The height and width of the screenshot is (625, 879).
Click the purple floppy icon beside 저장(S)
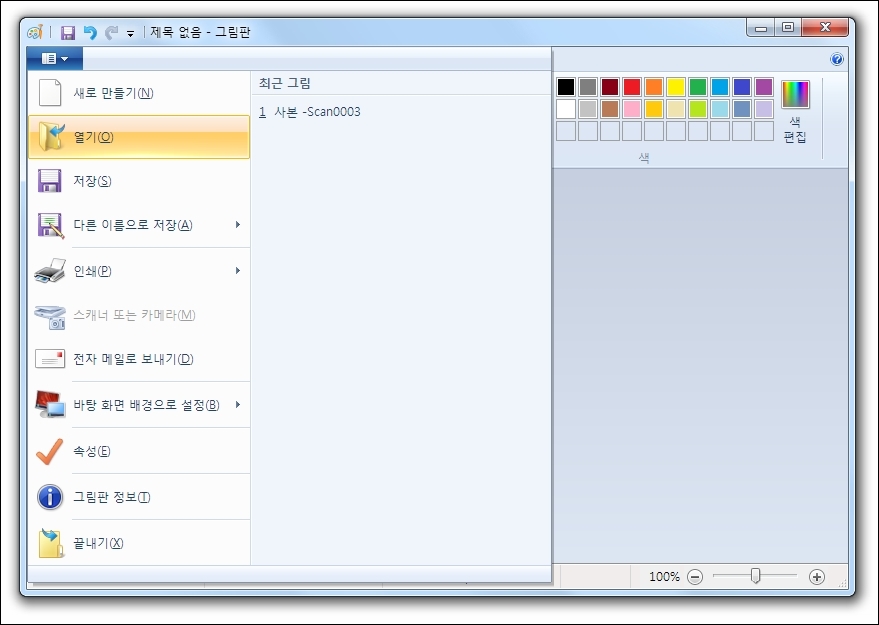point(49,181)
